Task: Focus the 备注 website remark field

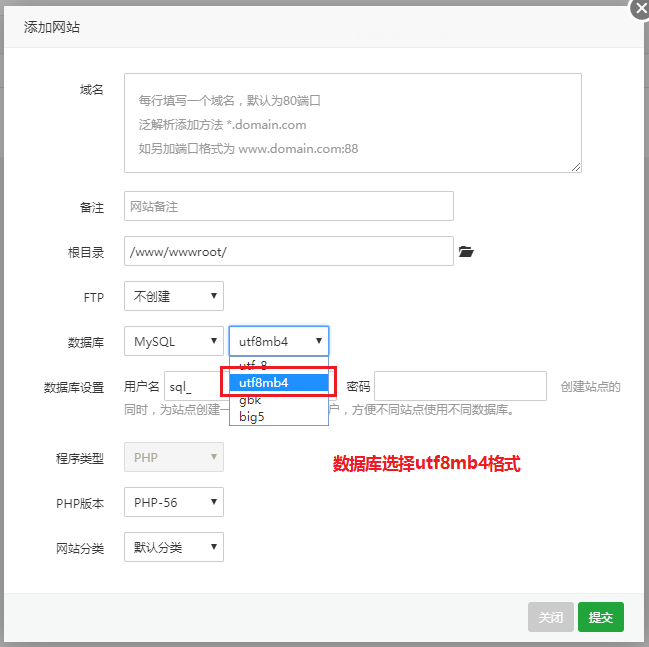Action: pyautogui.click(x=289, y=206)
